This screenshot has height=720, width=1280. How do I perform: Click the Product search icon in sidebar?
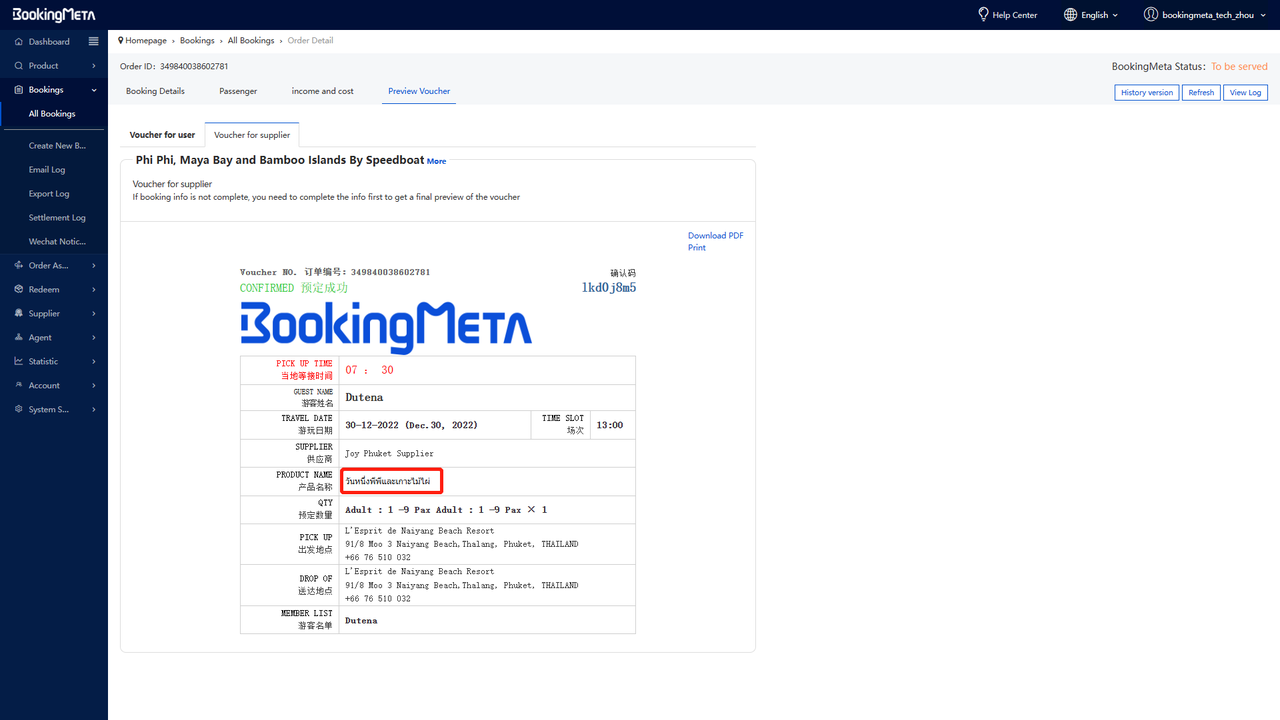[x=18, y=66]
